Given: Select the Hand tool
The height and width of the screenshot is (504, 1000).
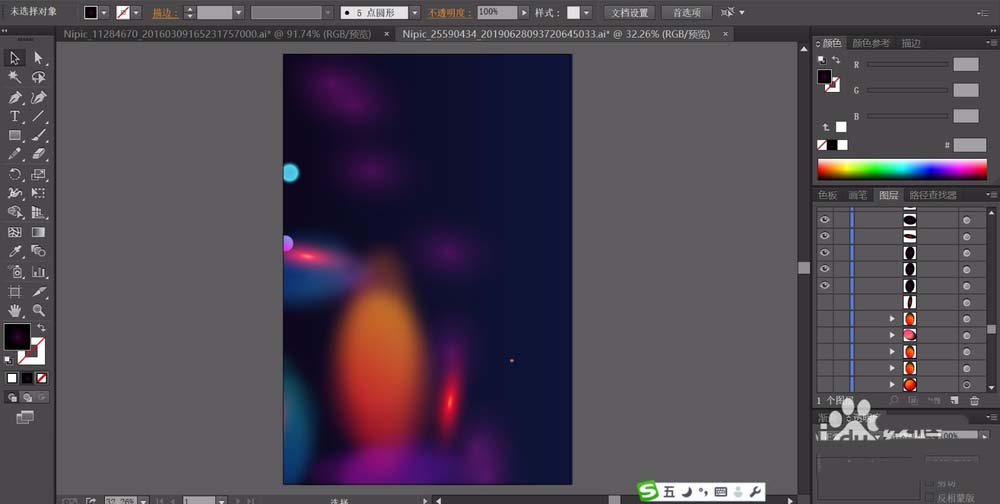Looking at the screenshot, I should click(x=15, y=311).
